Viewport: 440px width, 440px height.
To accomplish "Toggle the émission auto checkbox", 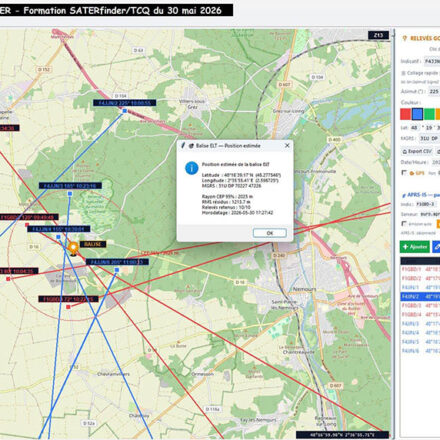I will pyautogui.click(x=404, y=224).
